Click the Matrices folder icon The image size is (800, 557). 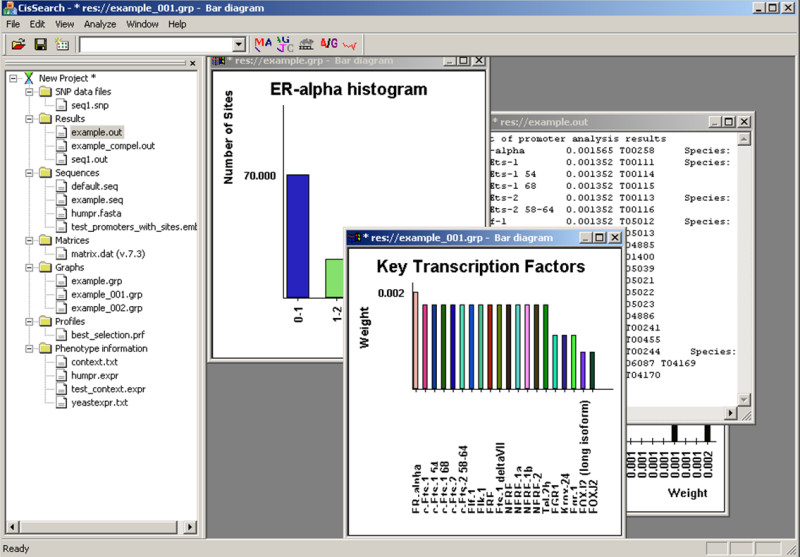45,240
